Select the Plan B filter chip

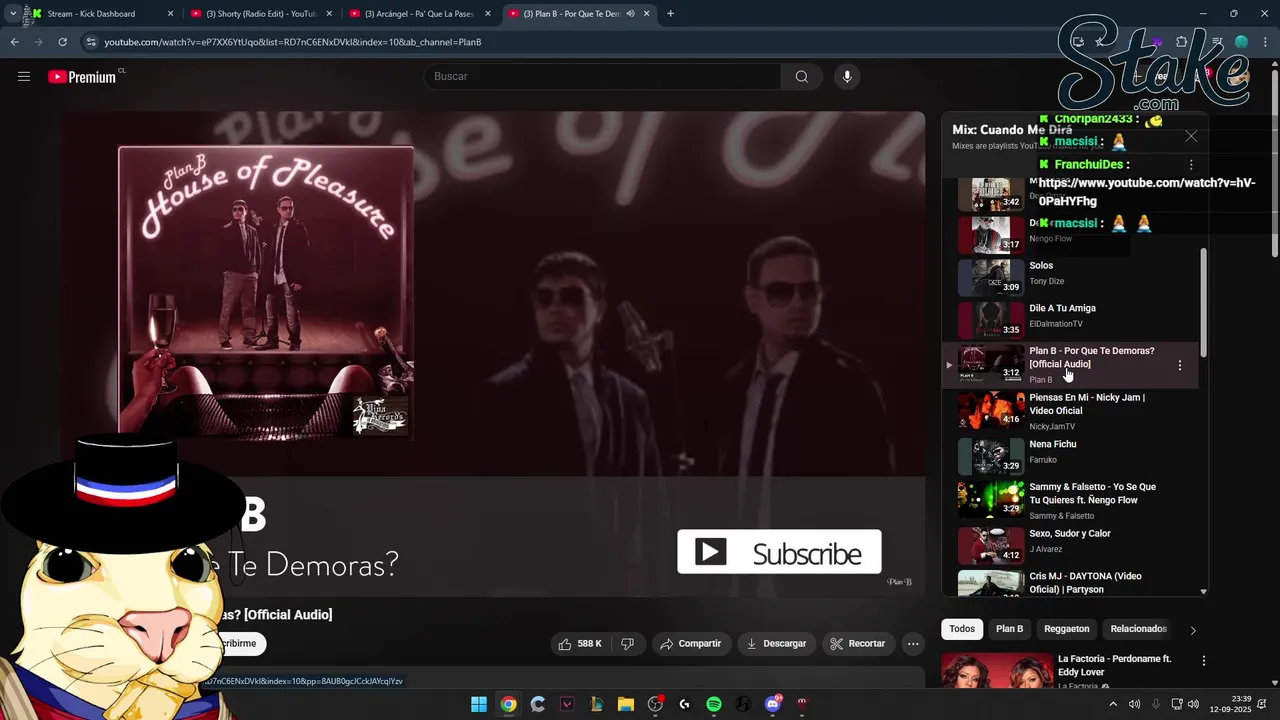1009,629
